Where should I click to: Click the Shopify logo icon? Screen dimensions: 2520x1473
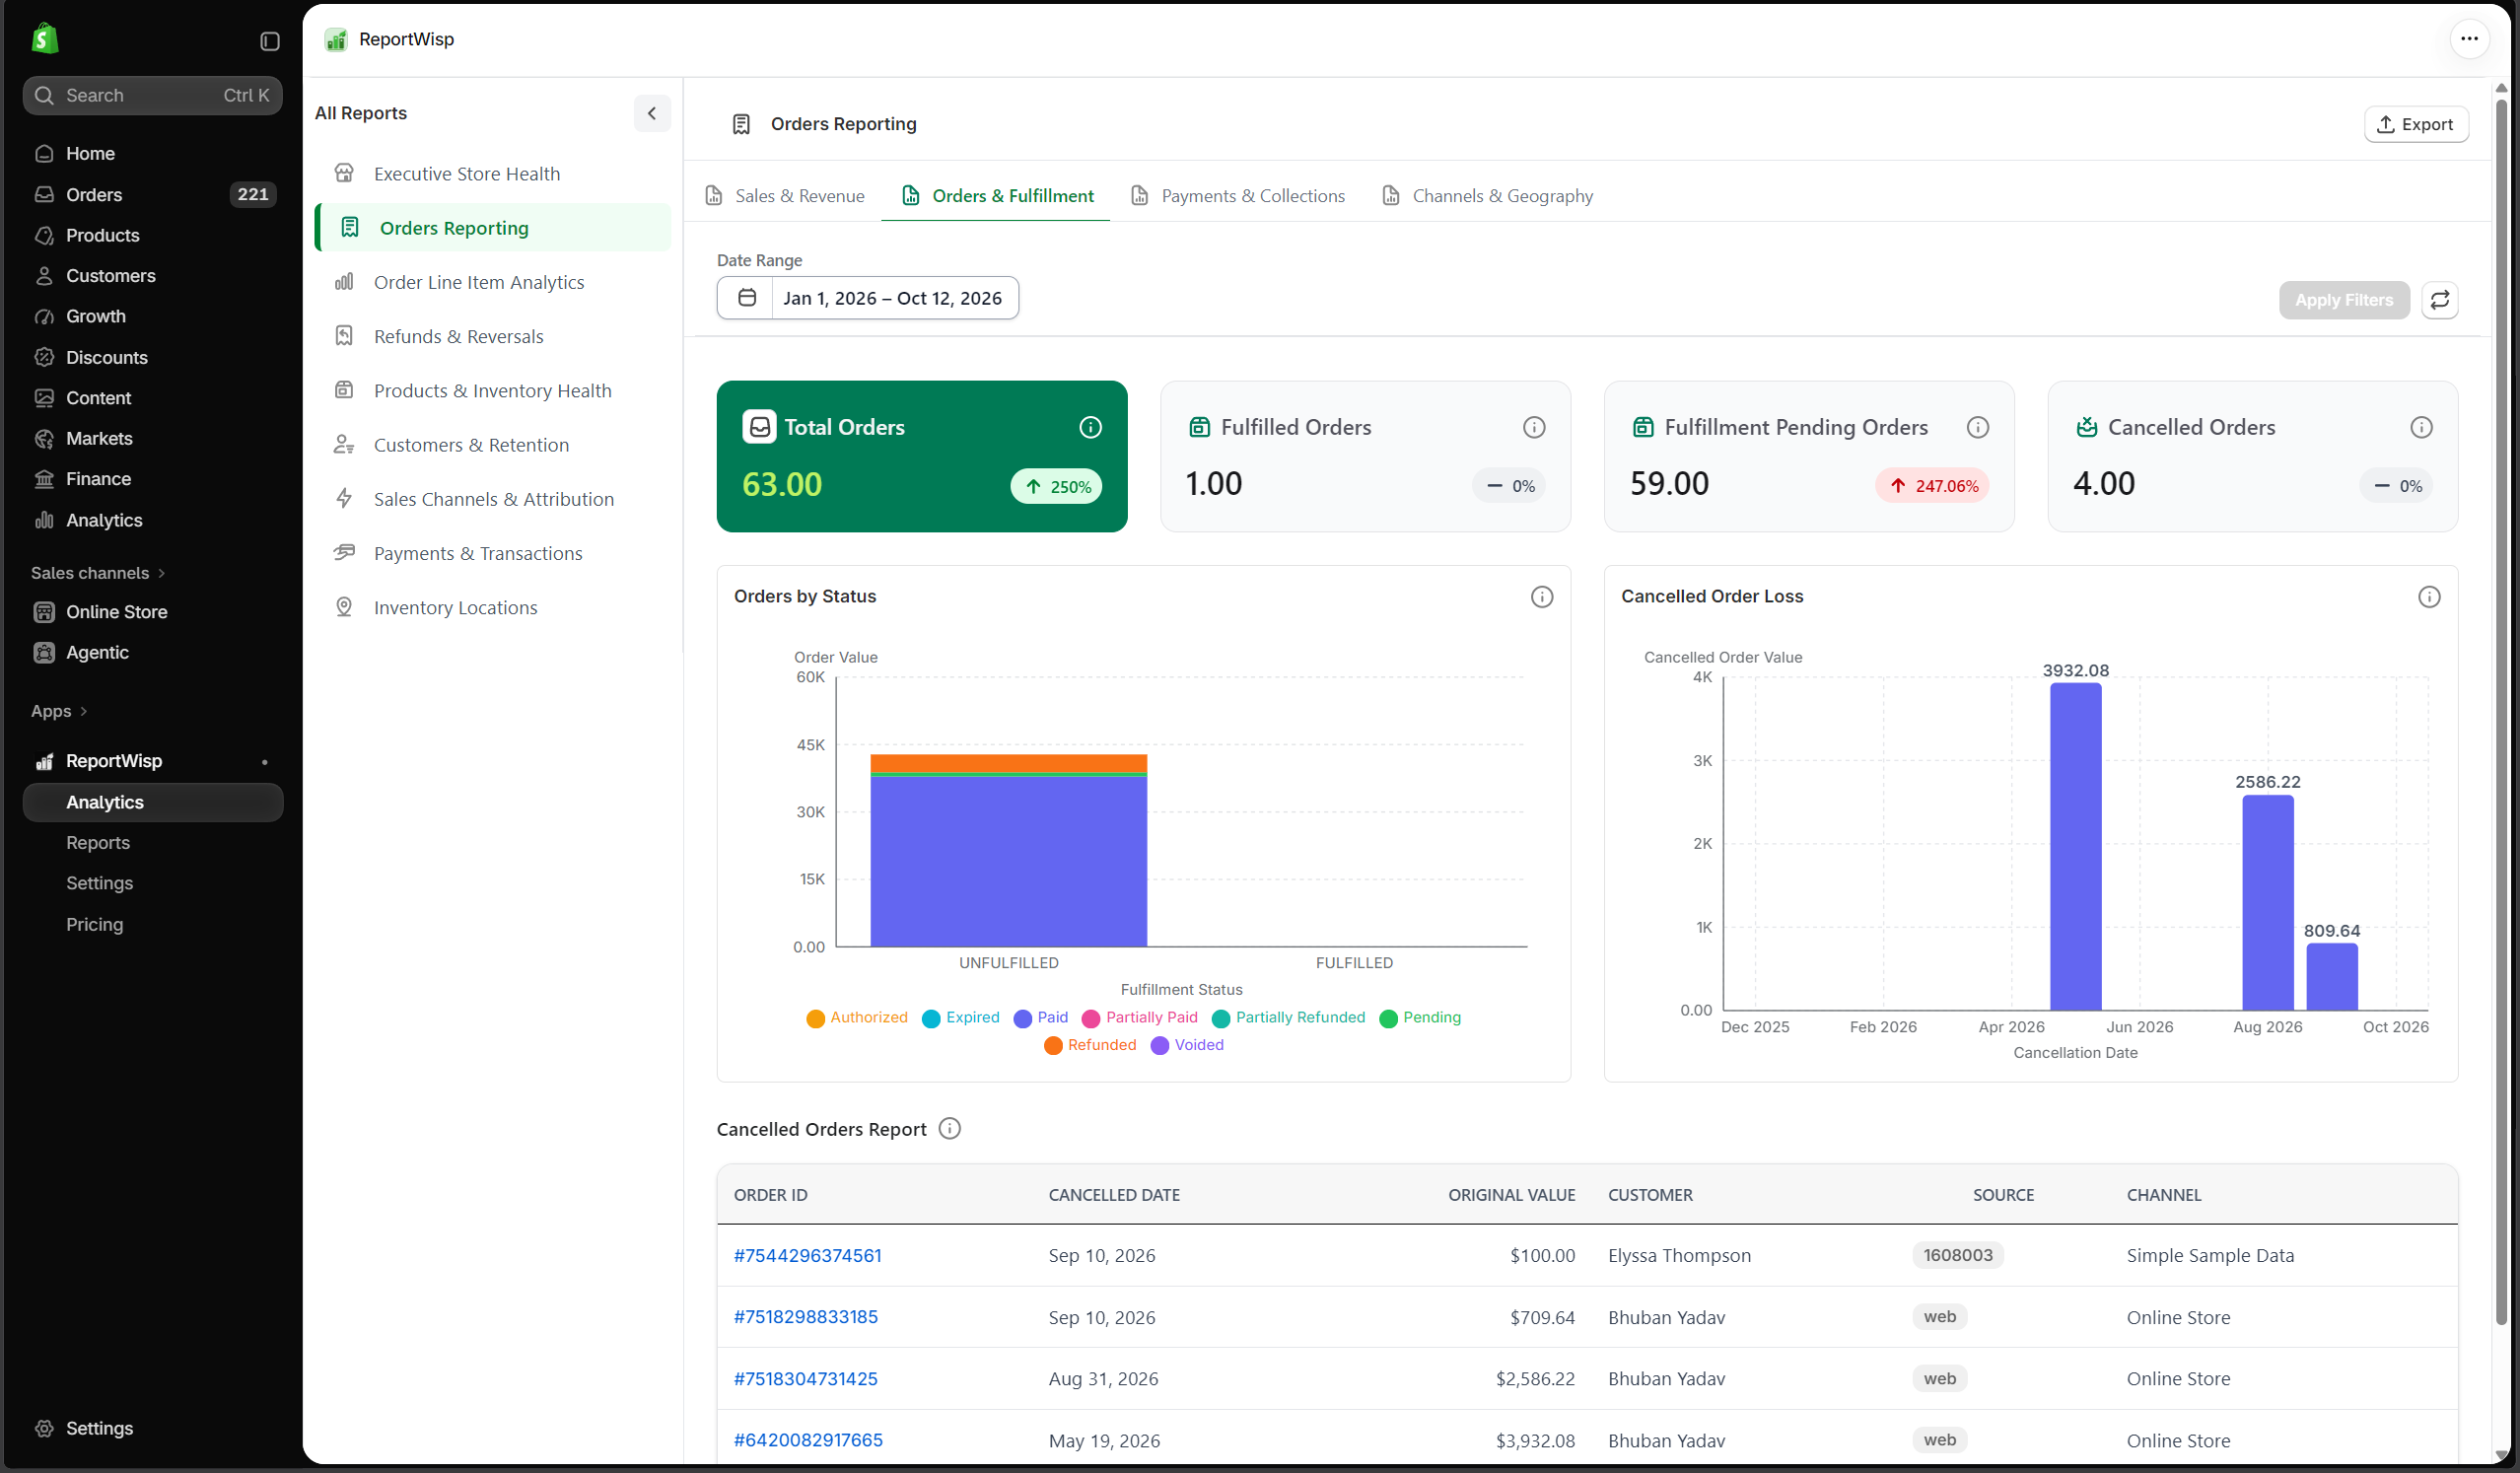[45, 39]
